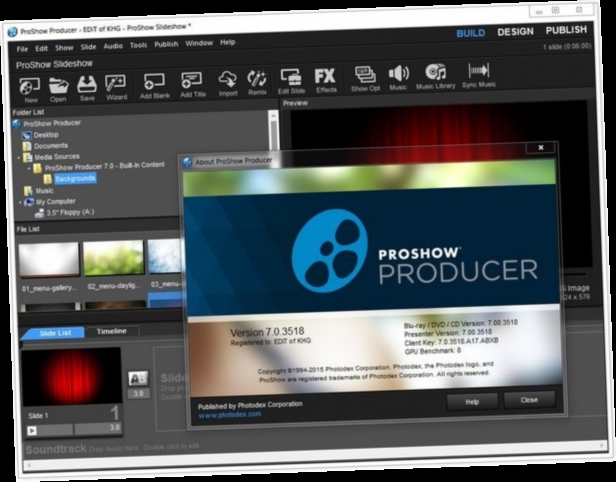The width and height of the screenshot is (616, 482).
Task: Collapse the Media Sources tree node
Action: coord(19,158)
